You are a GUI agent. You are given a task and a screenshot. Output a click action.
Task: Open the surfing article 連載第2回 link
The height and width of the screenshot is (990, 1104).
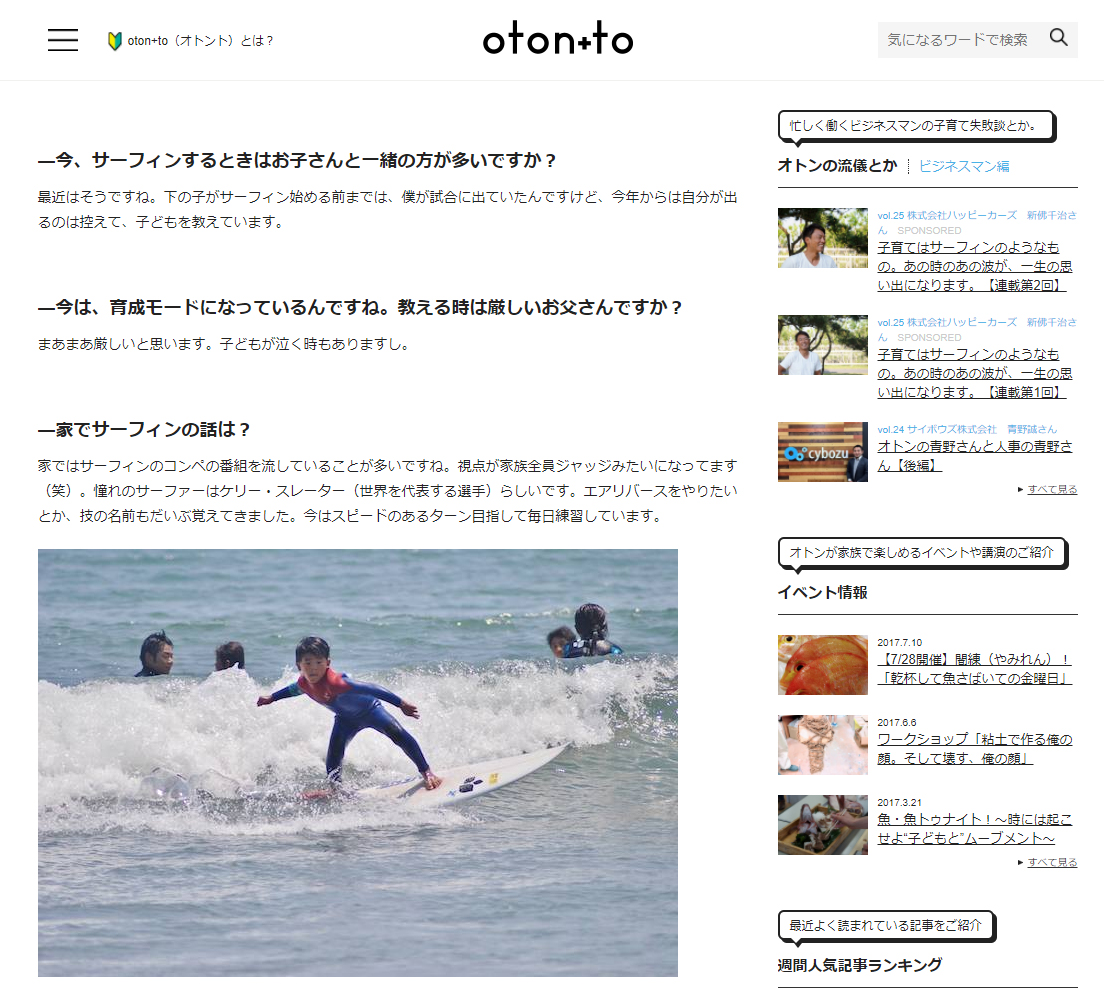[x=974, y=266]
